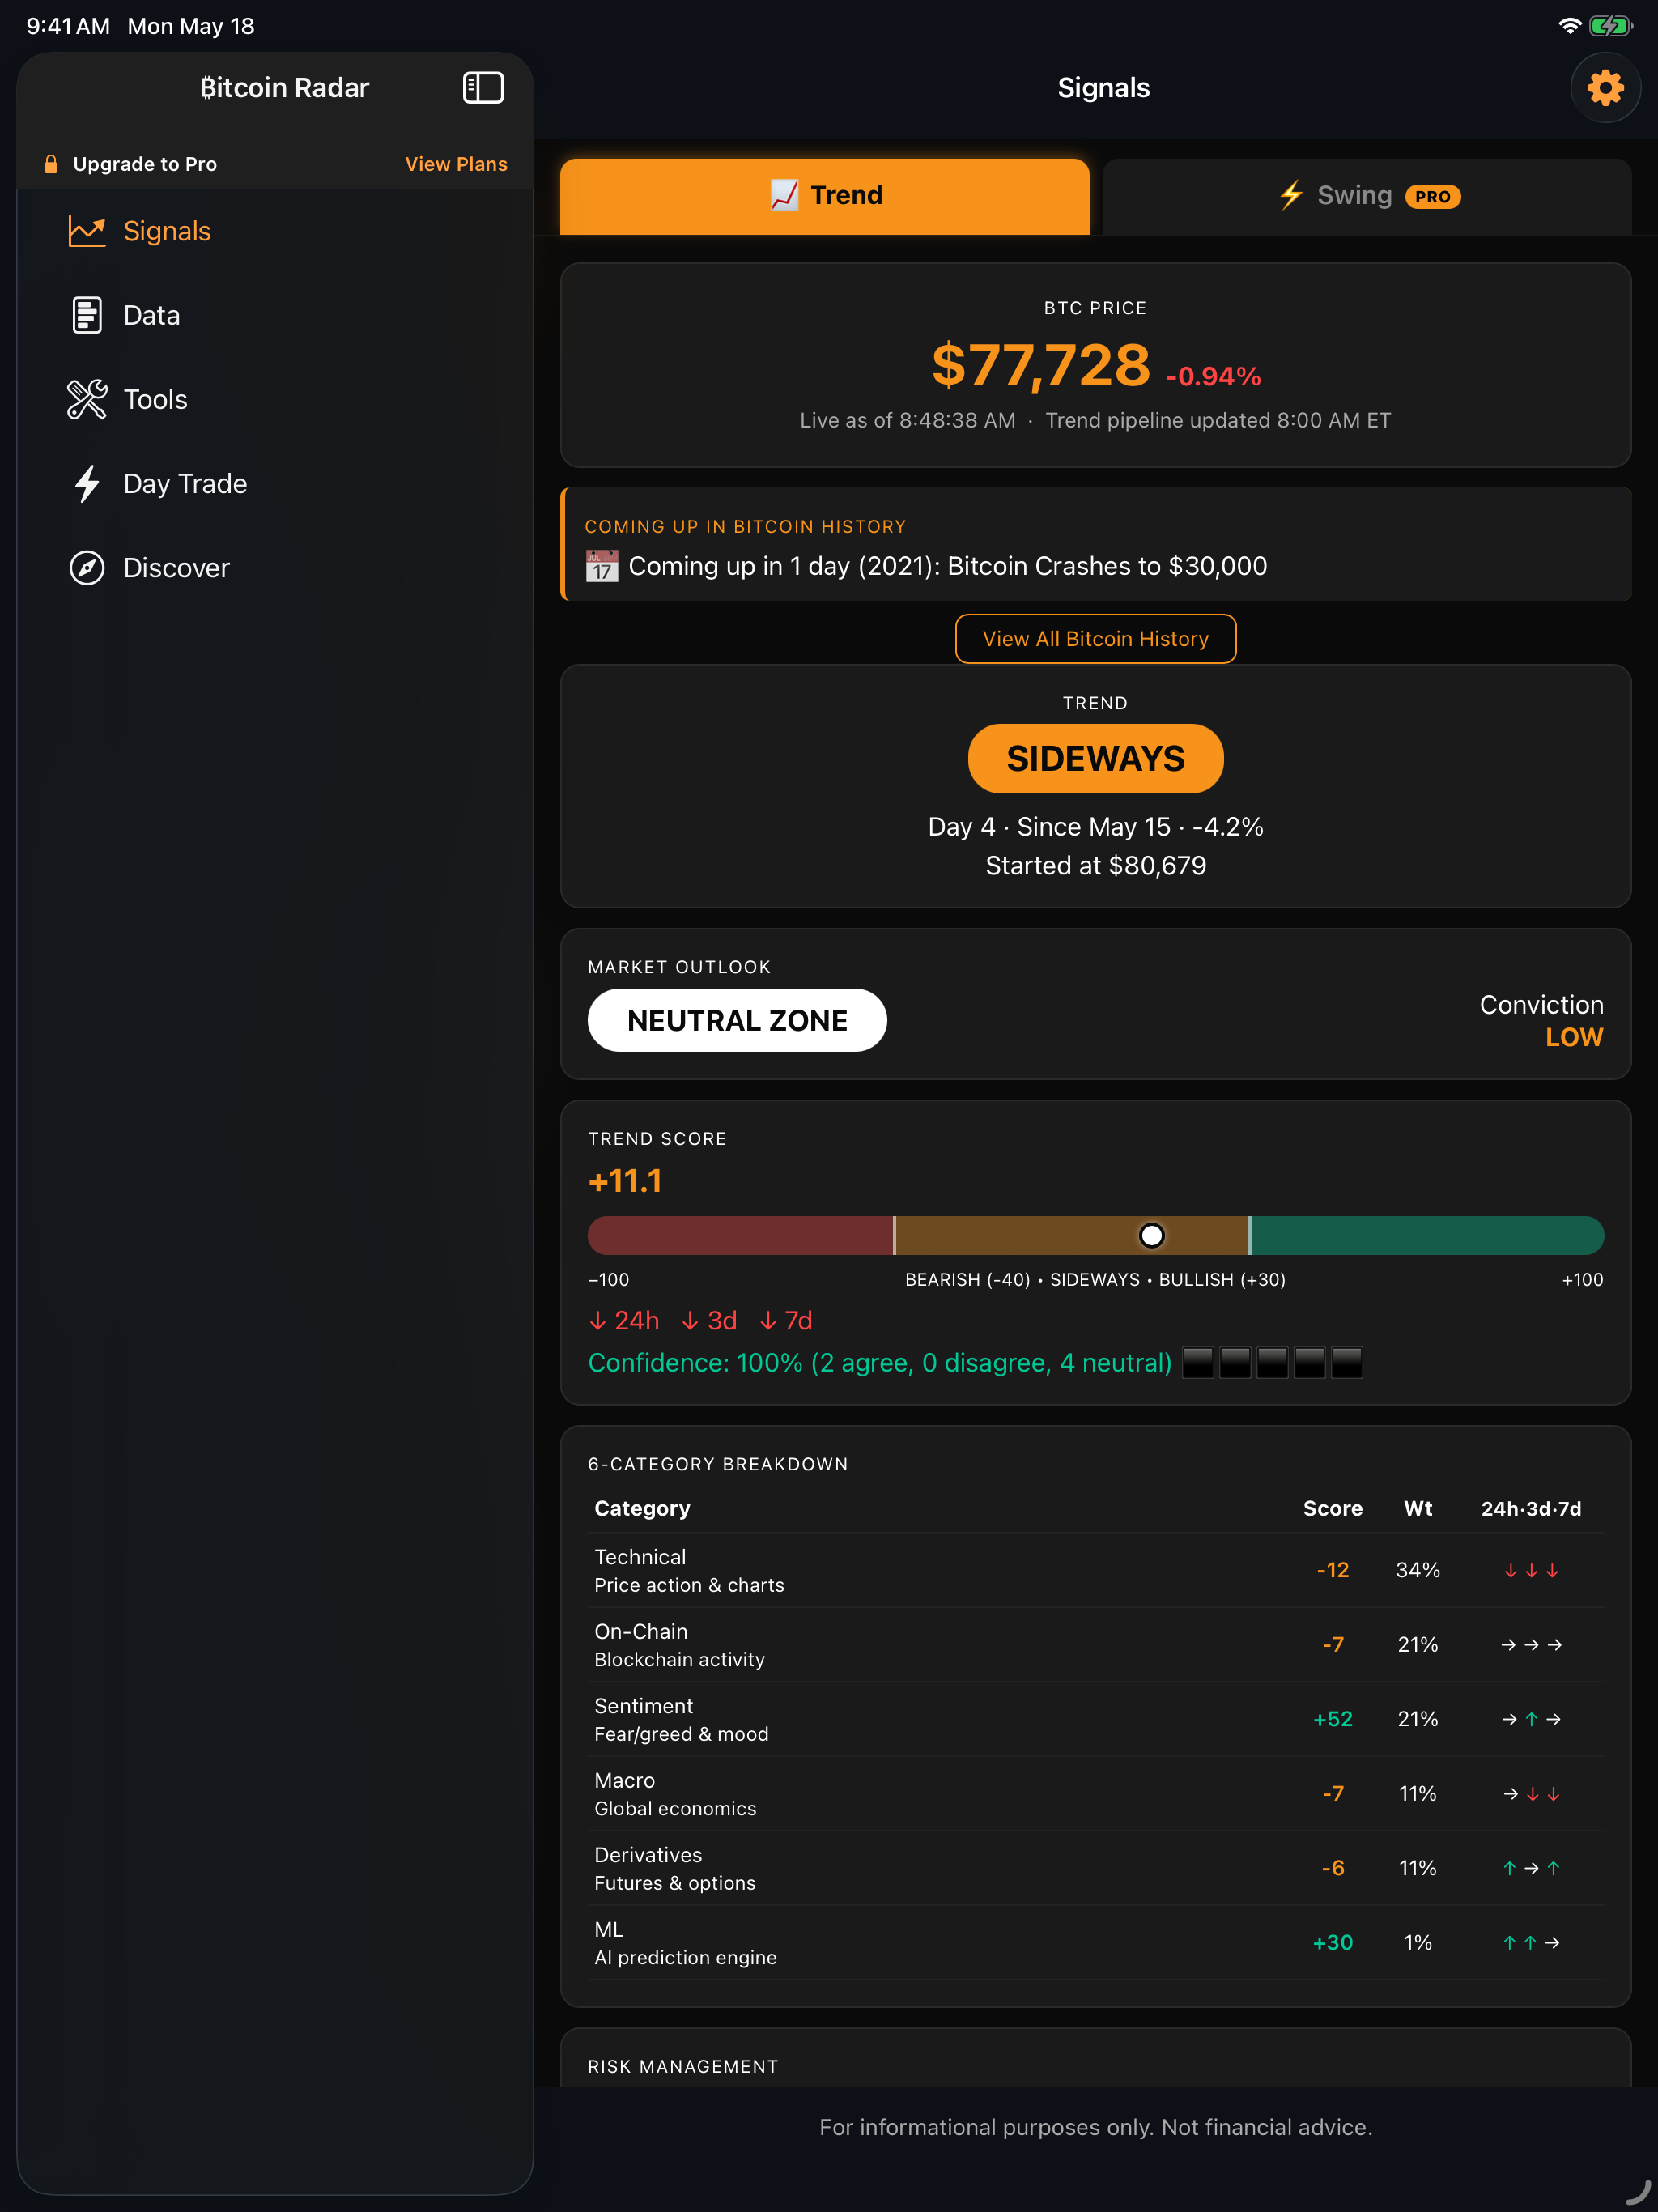
Task: Tap the RISK MANAGEMENT section heading
Action: click(683, 2066)
